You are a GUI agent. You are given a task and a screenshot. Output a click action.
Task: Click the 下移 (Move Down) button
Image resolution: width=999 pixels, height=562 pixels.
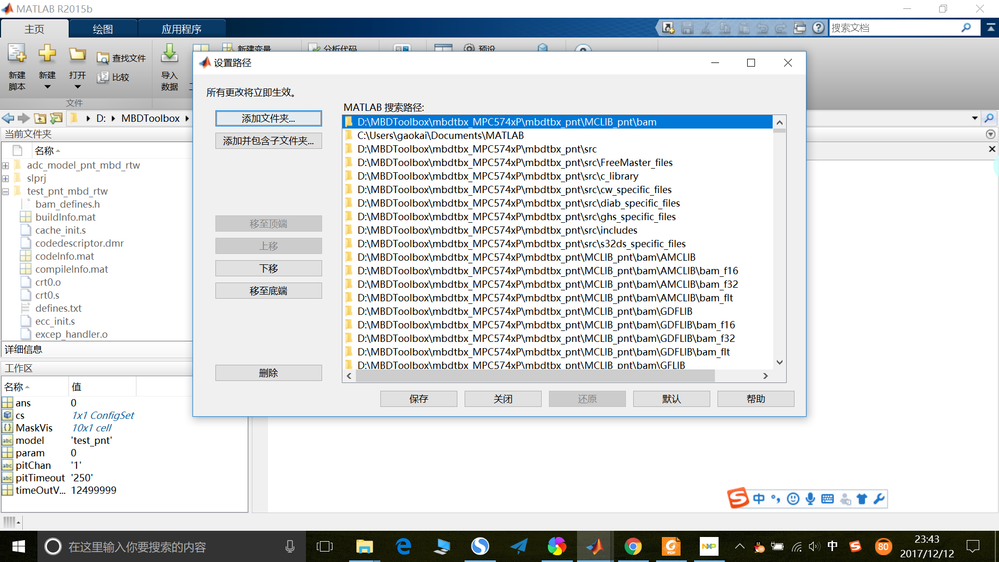(268, 268)
